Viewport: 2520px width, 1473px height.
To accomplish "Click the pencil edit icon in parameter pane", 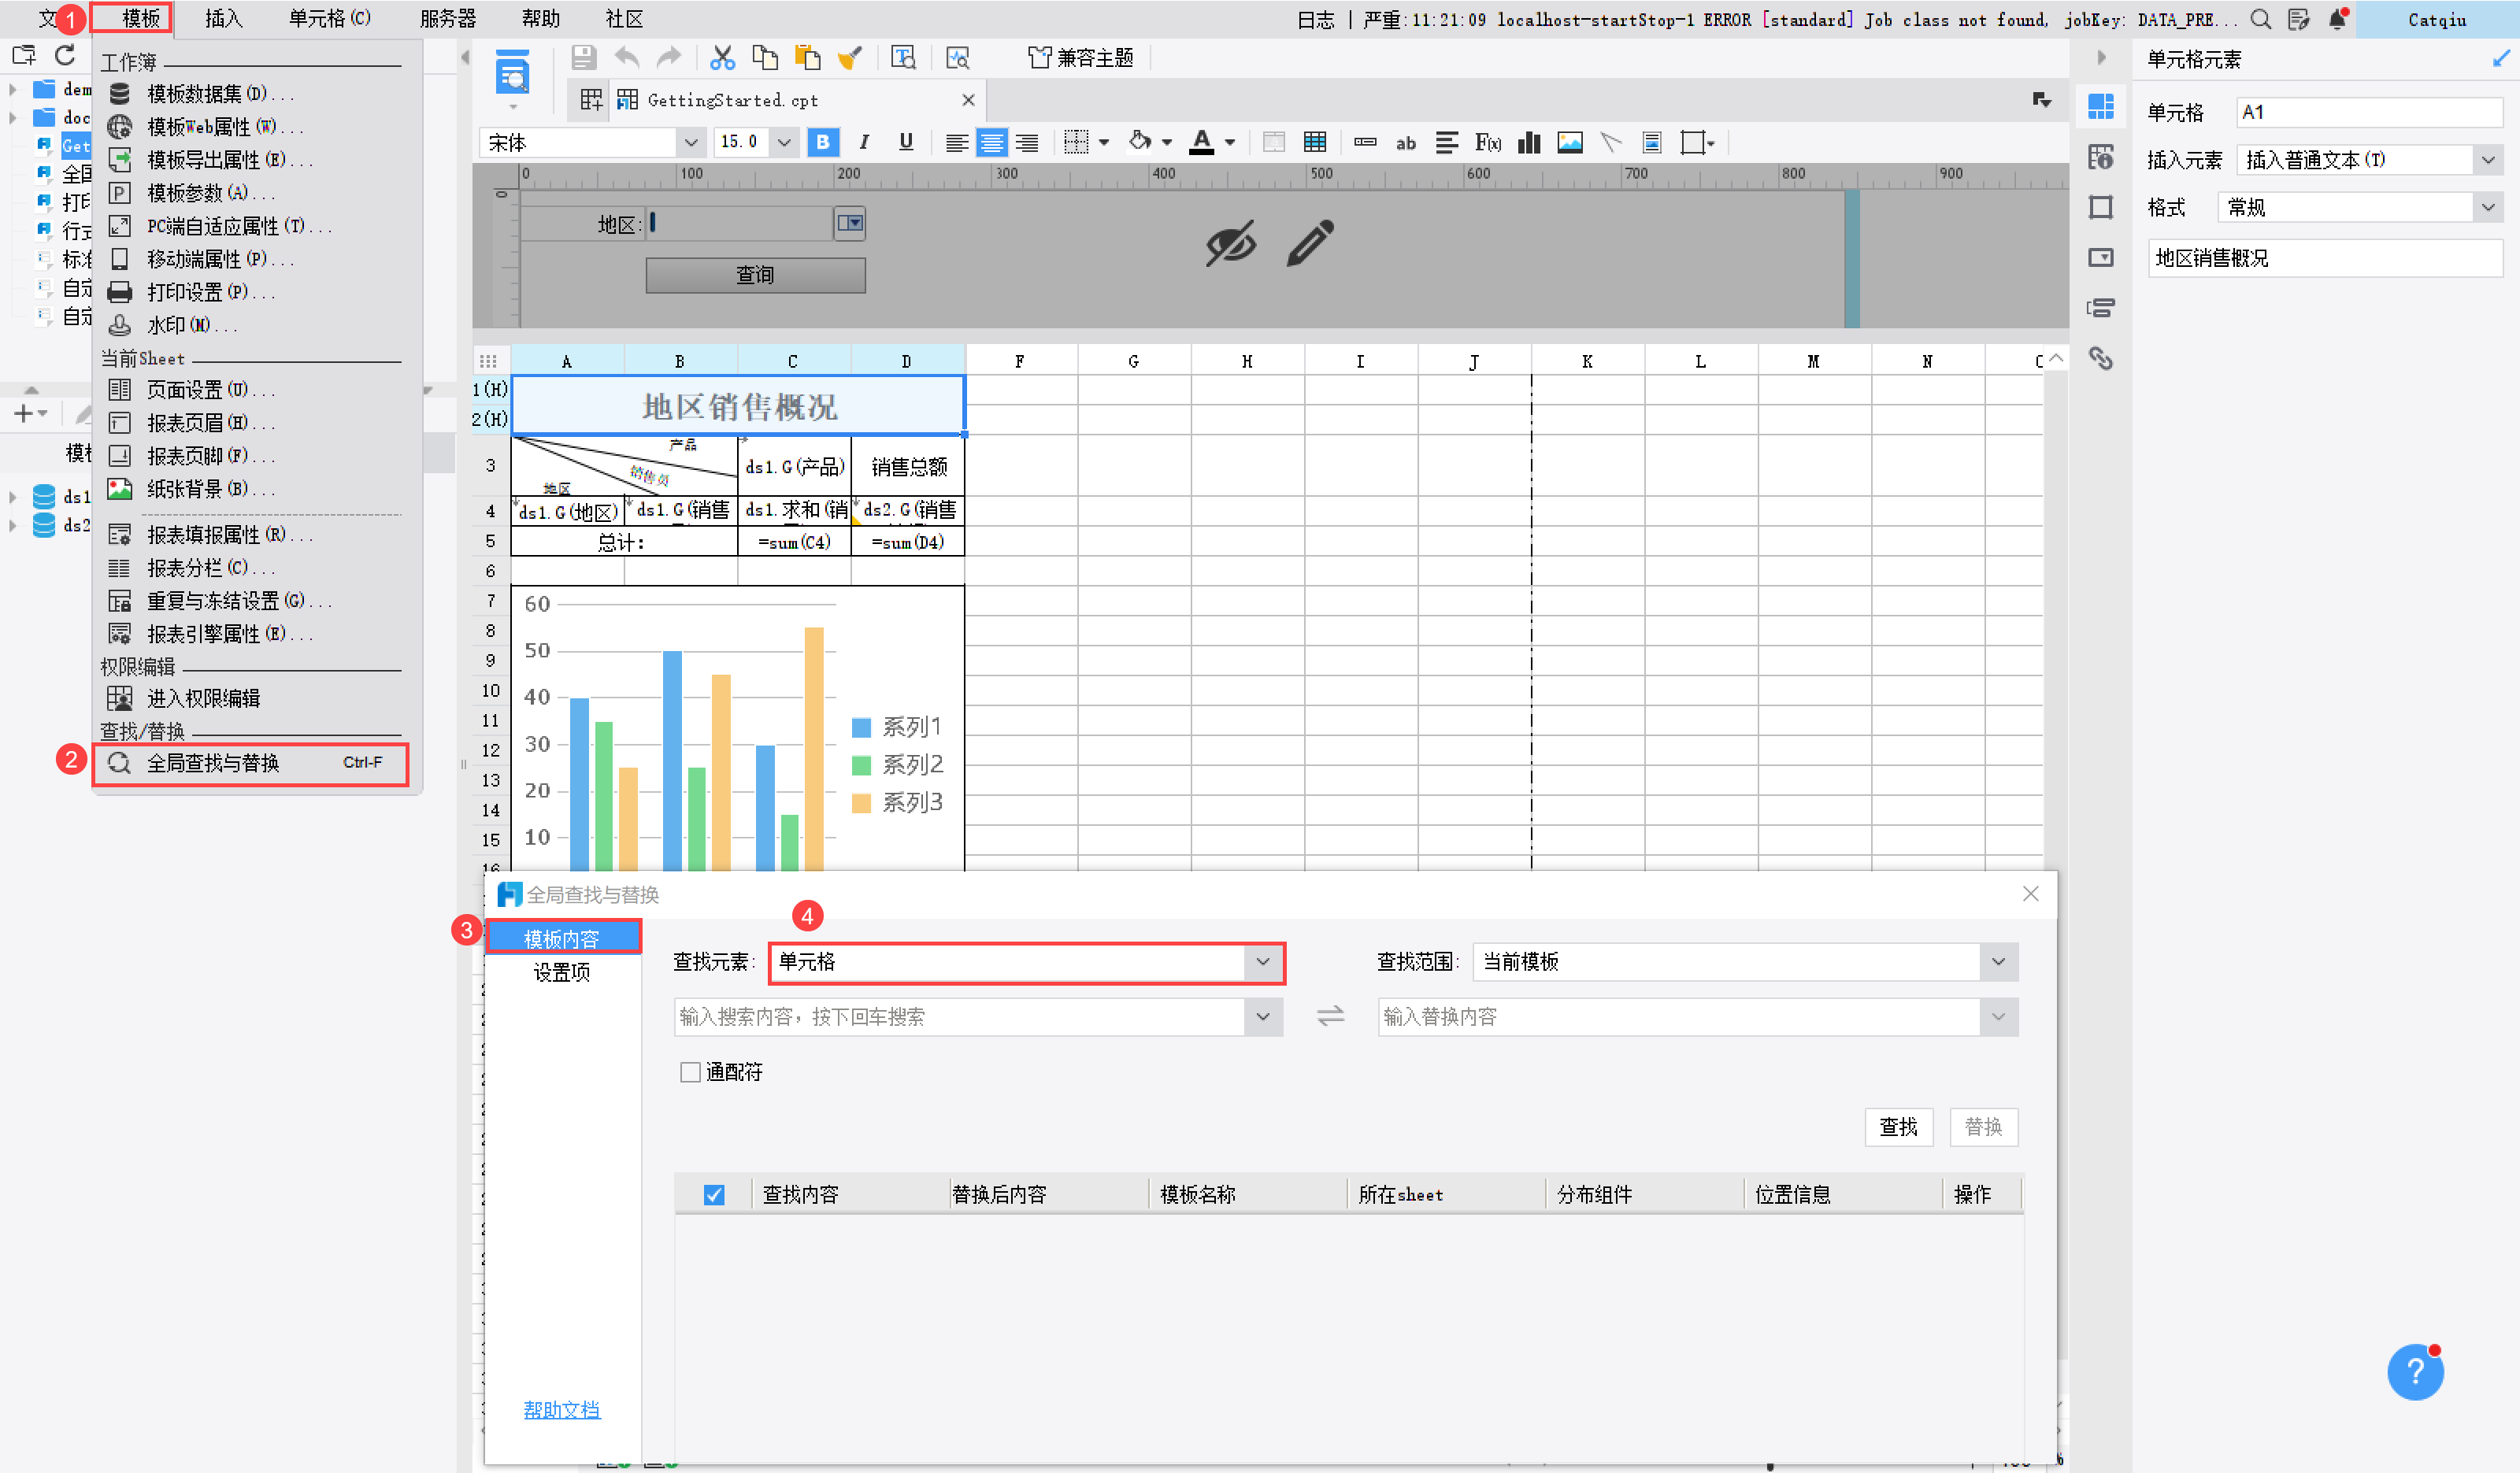I will click(x=1309, y=243).
